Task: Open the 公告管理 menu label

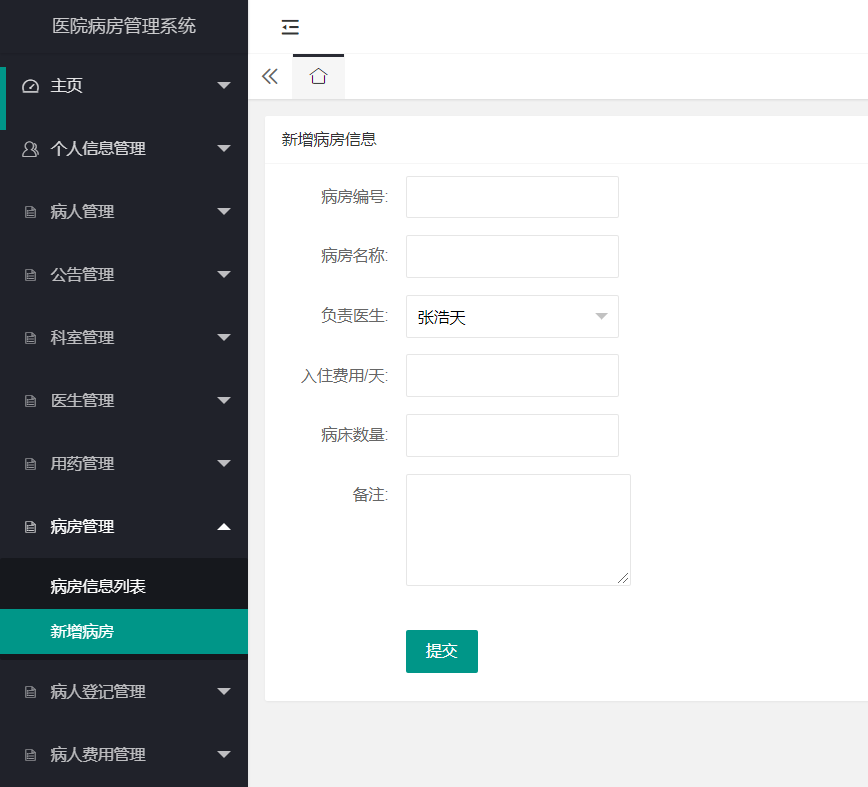Action: pos(82,275)
